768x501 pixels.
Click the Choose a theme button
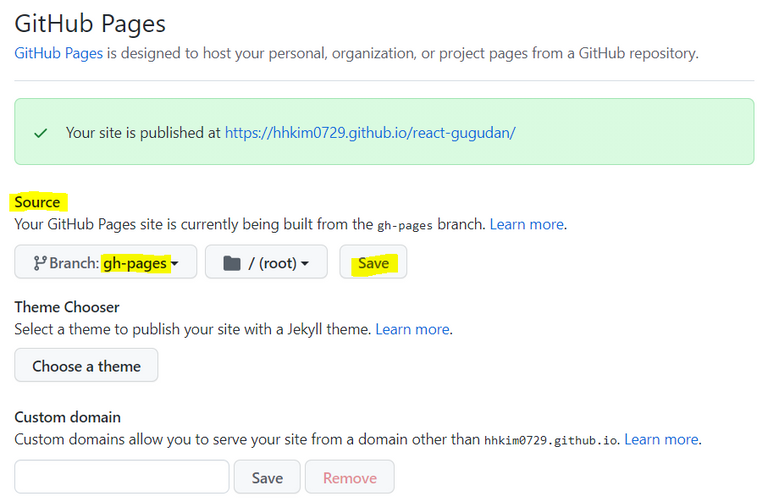[x=86, y=365]
